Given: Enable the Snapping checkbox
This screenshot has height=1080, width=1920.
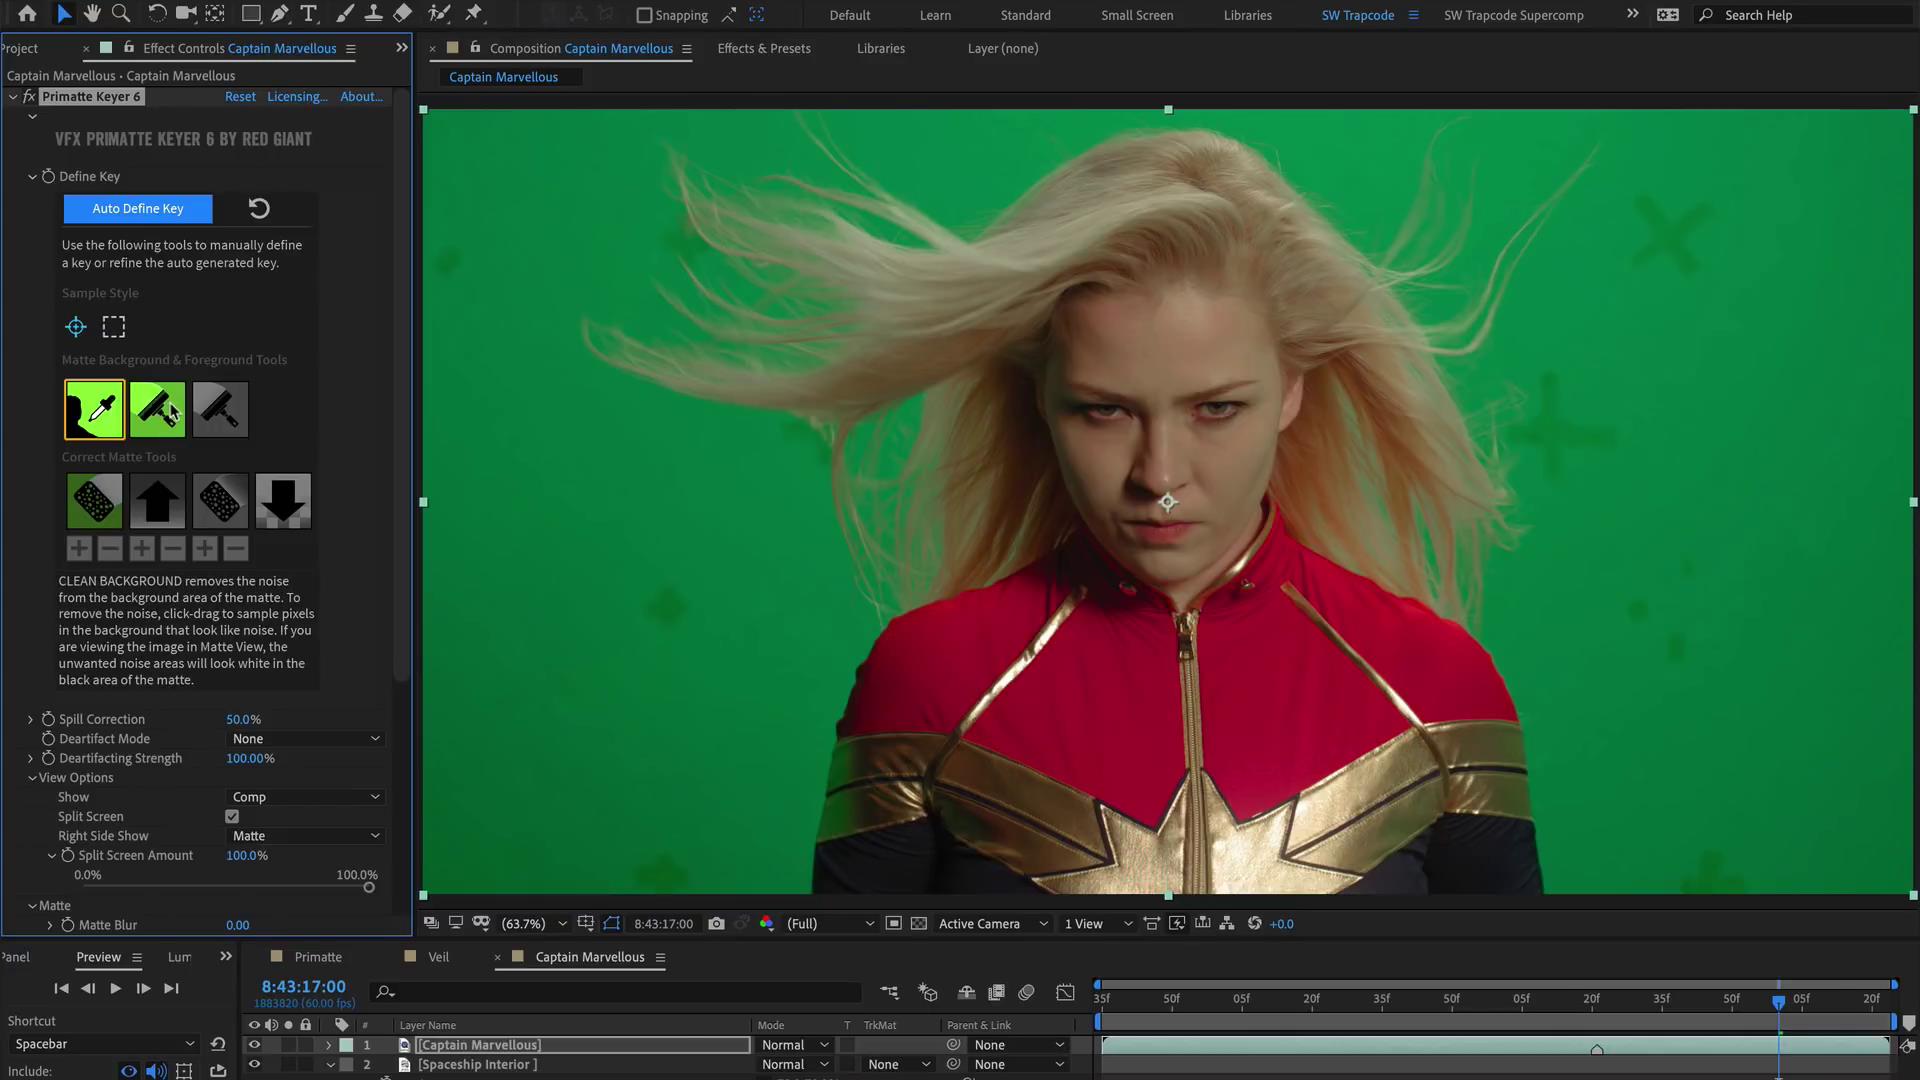Looking at the screenshot, I should coord(645,15).
